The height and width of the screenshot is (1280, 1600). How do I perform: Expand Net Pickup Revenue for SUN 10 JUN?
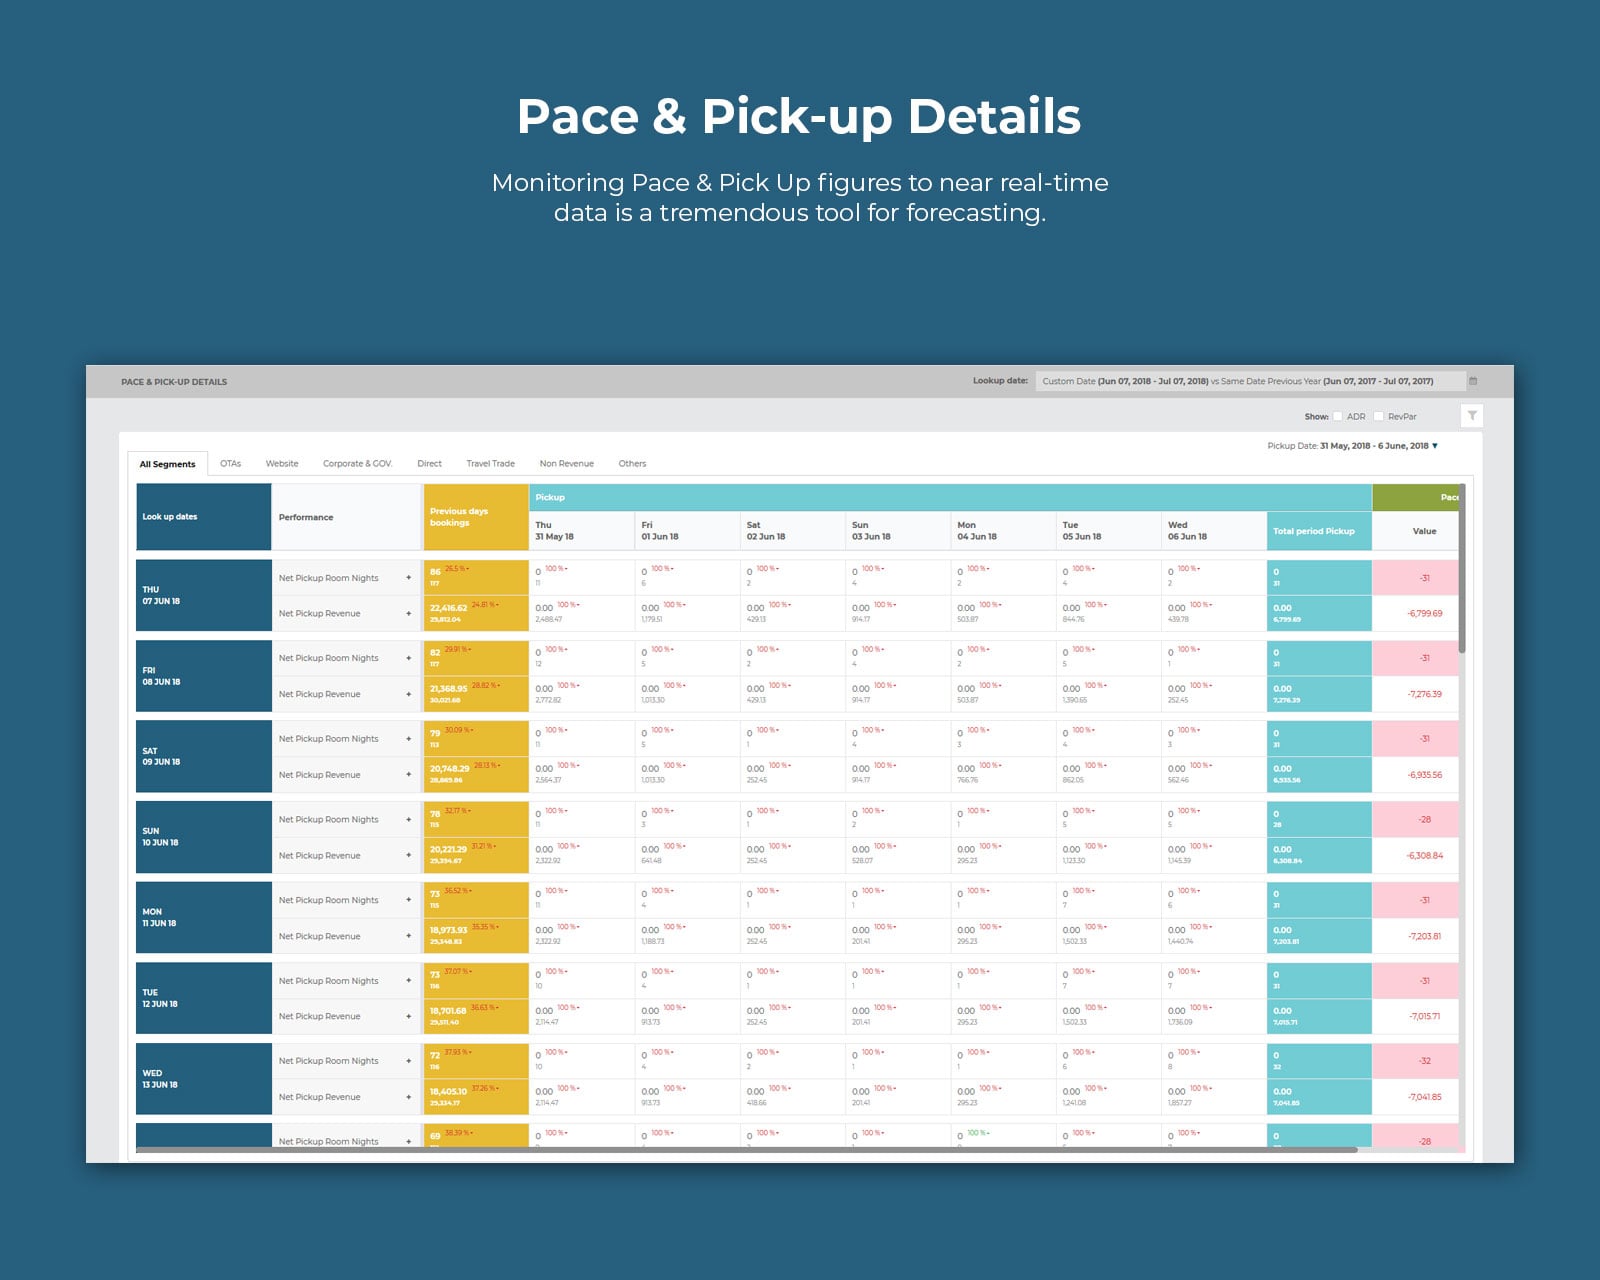(x=410, y=855)
